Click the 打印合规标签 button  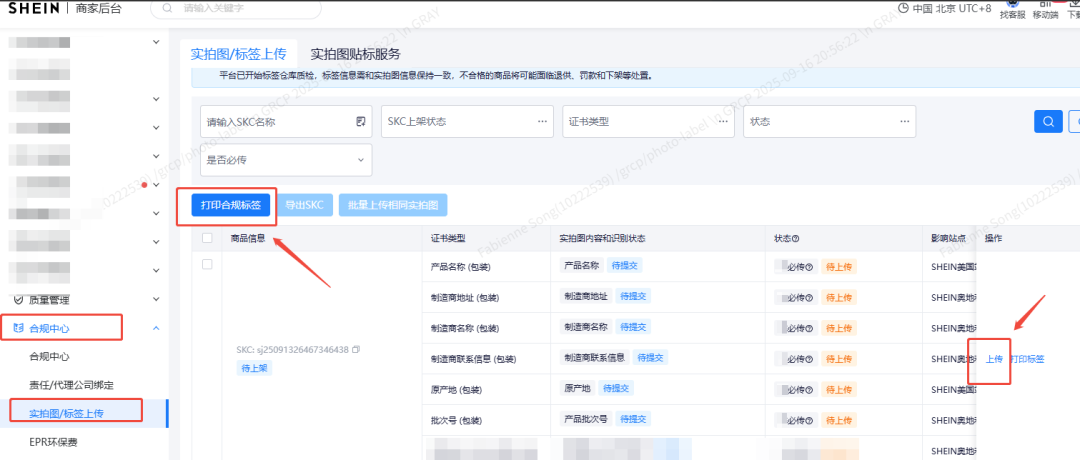point(231,205)
